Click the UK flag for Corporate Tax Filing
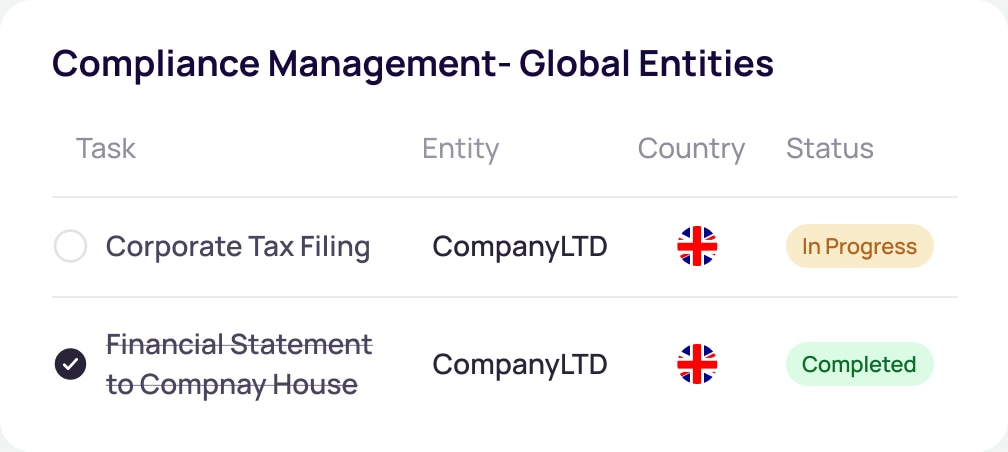This screenshot has width=1008, height=452. pos(697,246)
